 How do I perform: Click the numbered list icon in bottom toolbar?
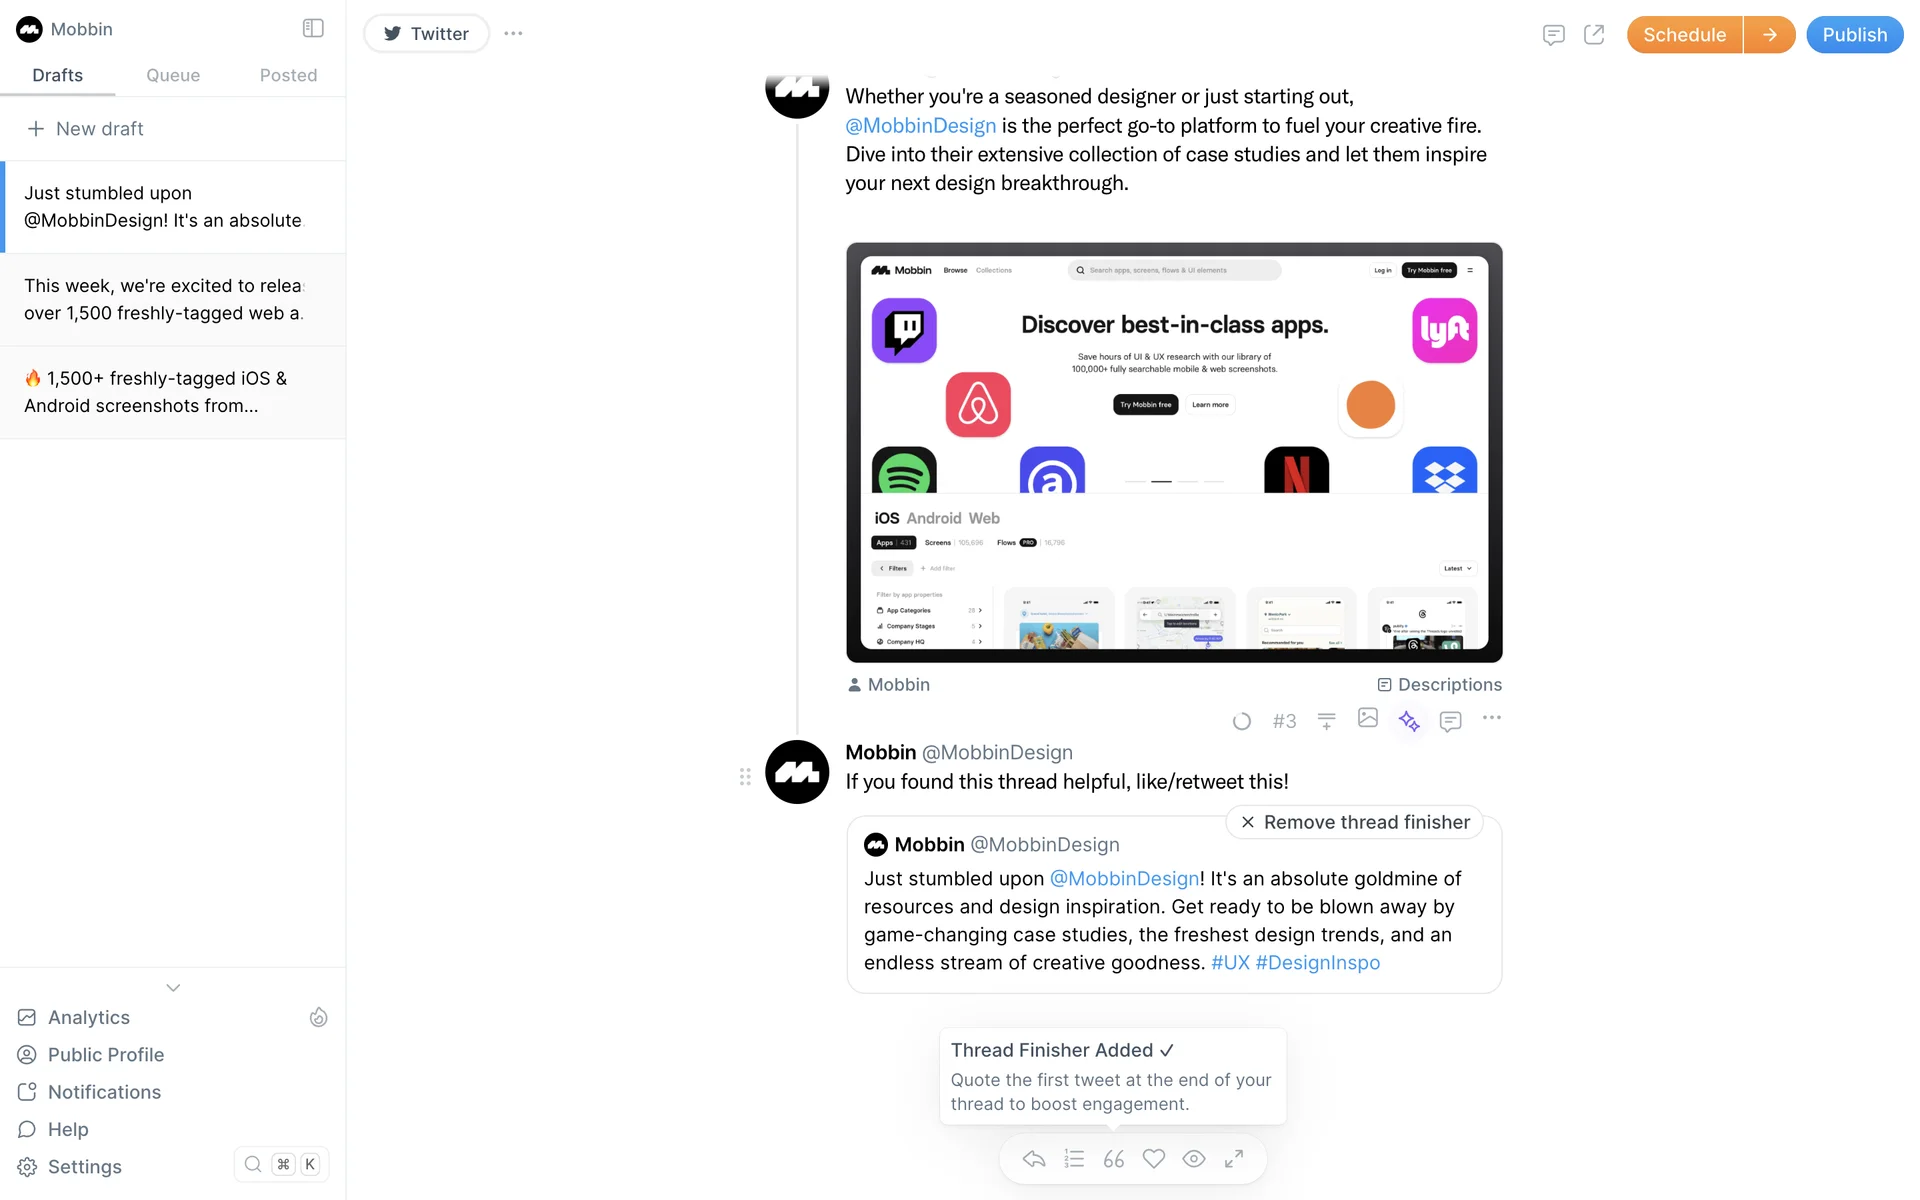(1074, 1159)
